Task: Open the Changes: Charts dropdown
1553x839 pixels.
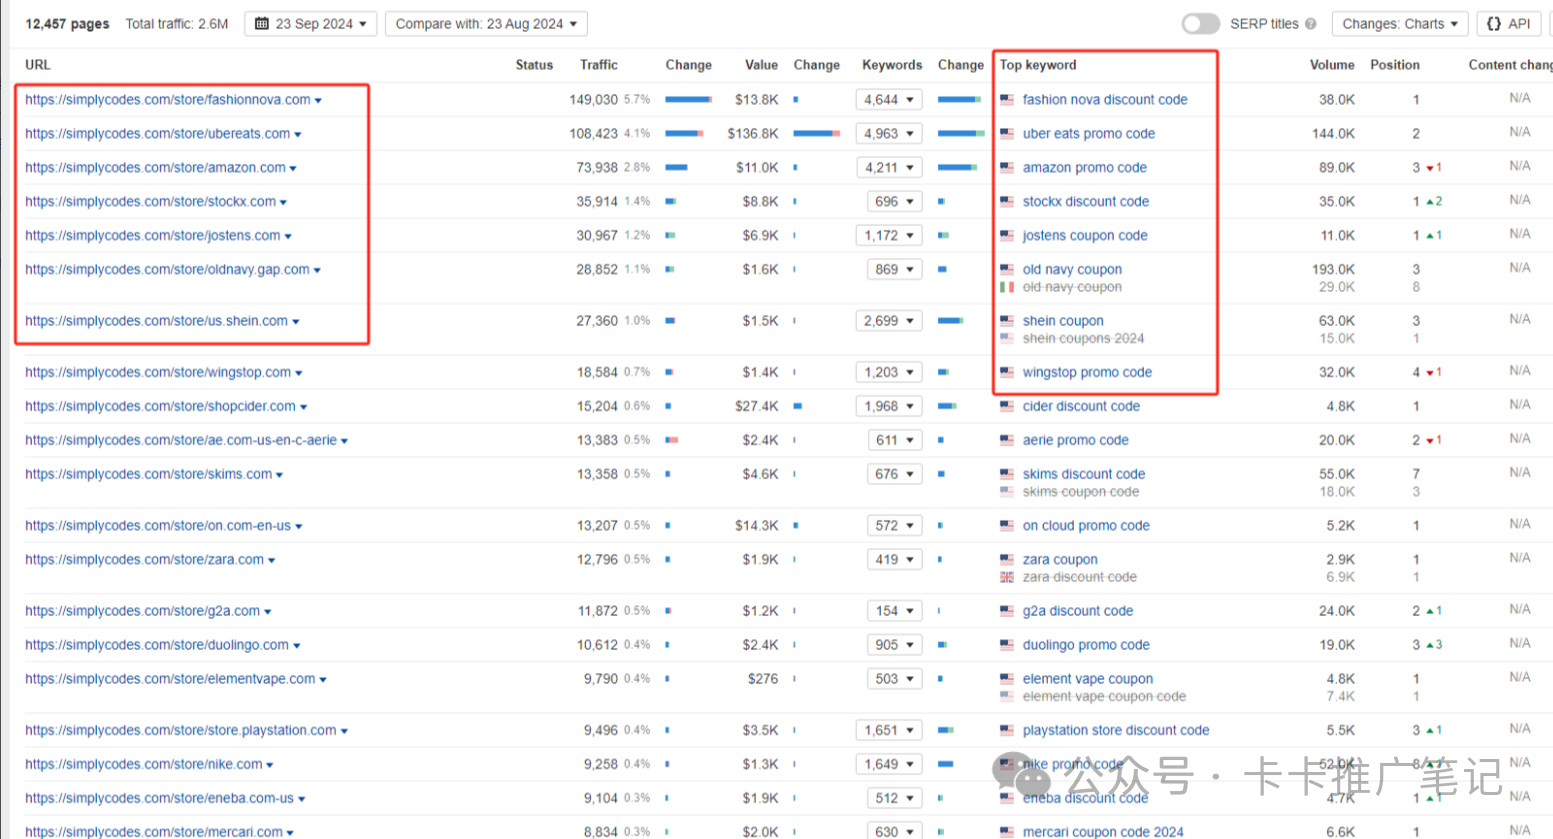Action: pos(1399,24)
